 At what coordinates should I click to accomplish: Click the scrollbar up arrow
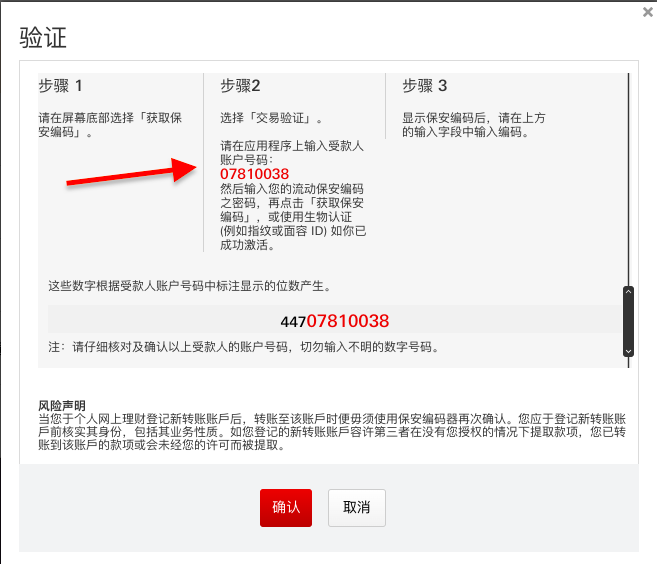(x=628, y=292)
